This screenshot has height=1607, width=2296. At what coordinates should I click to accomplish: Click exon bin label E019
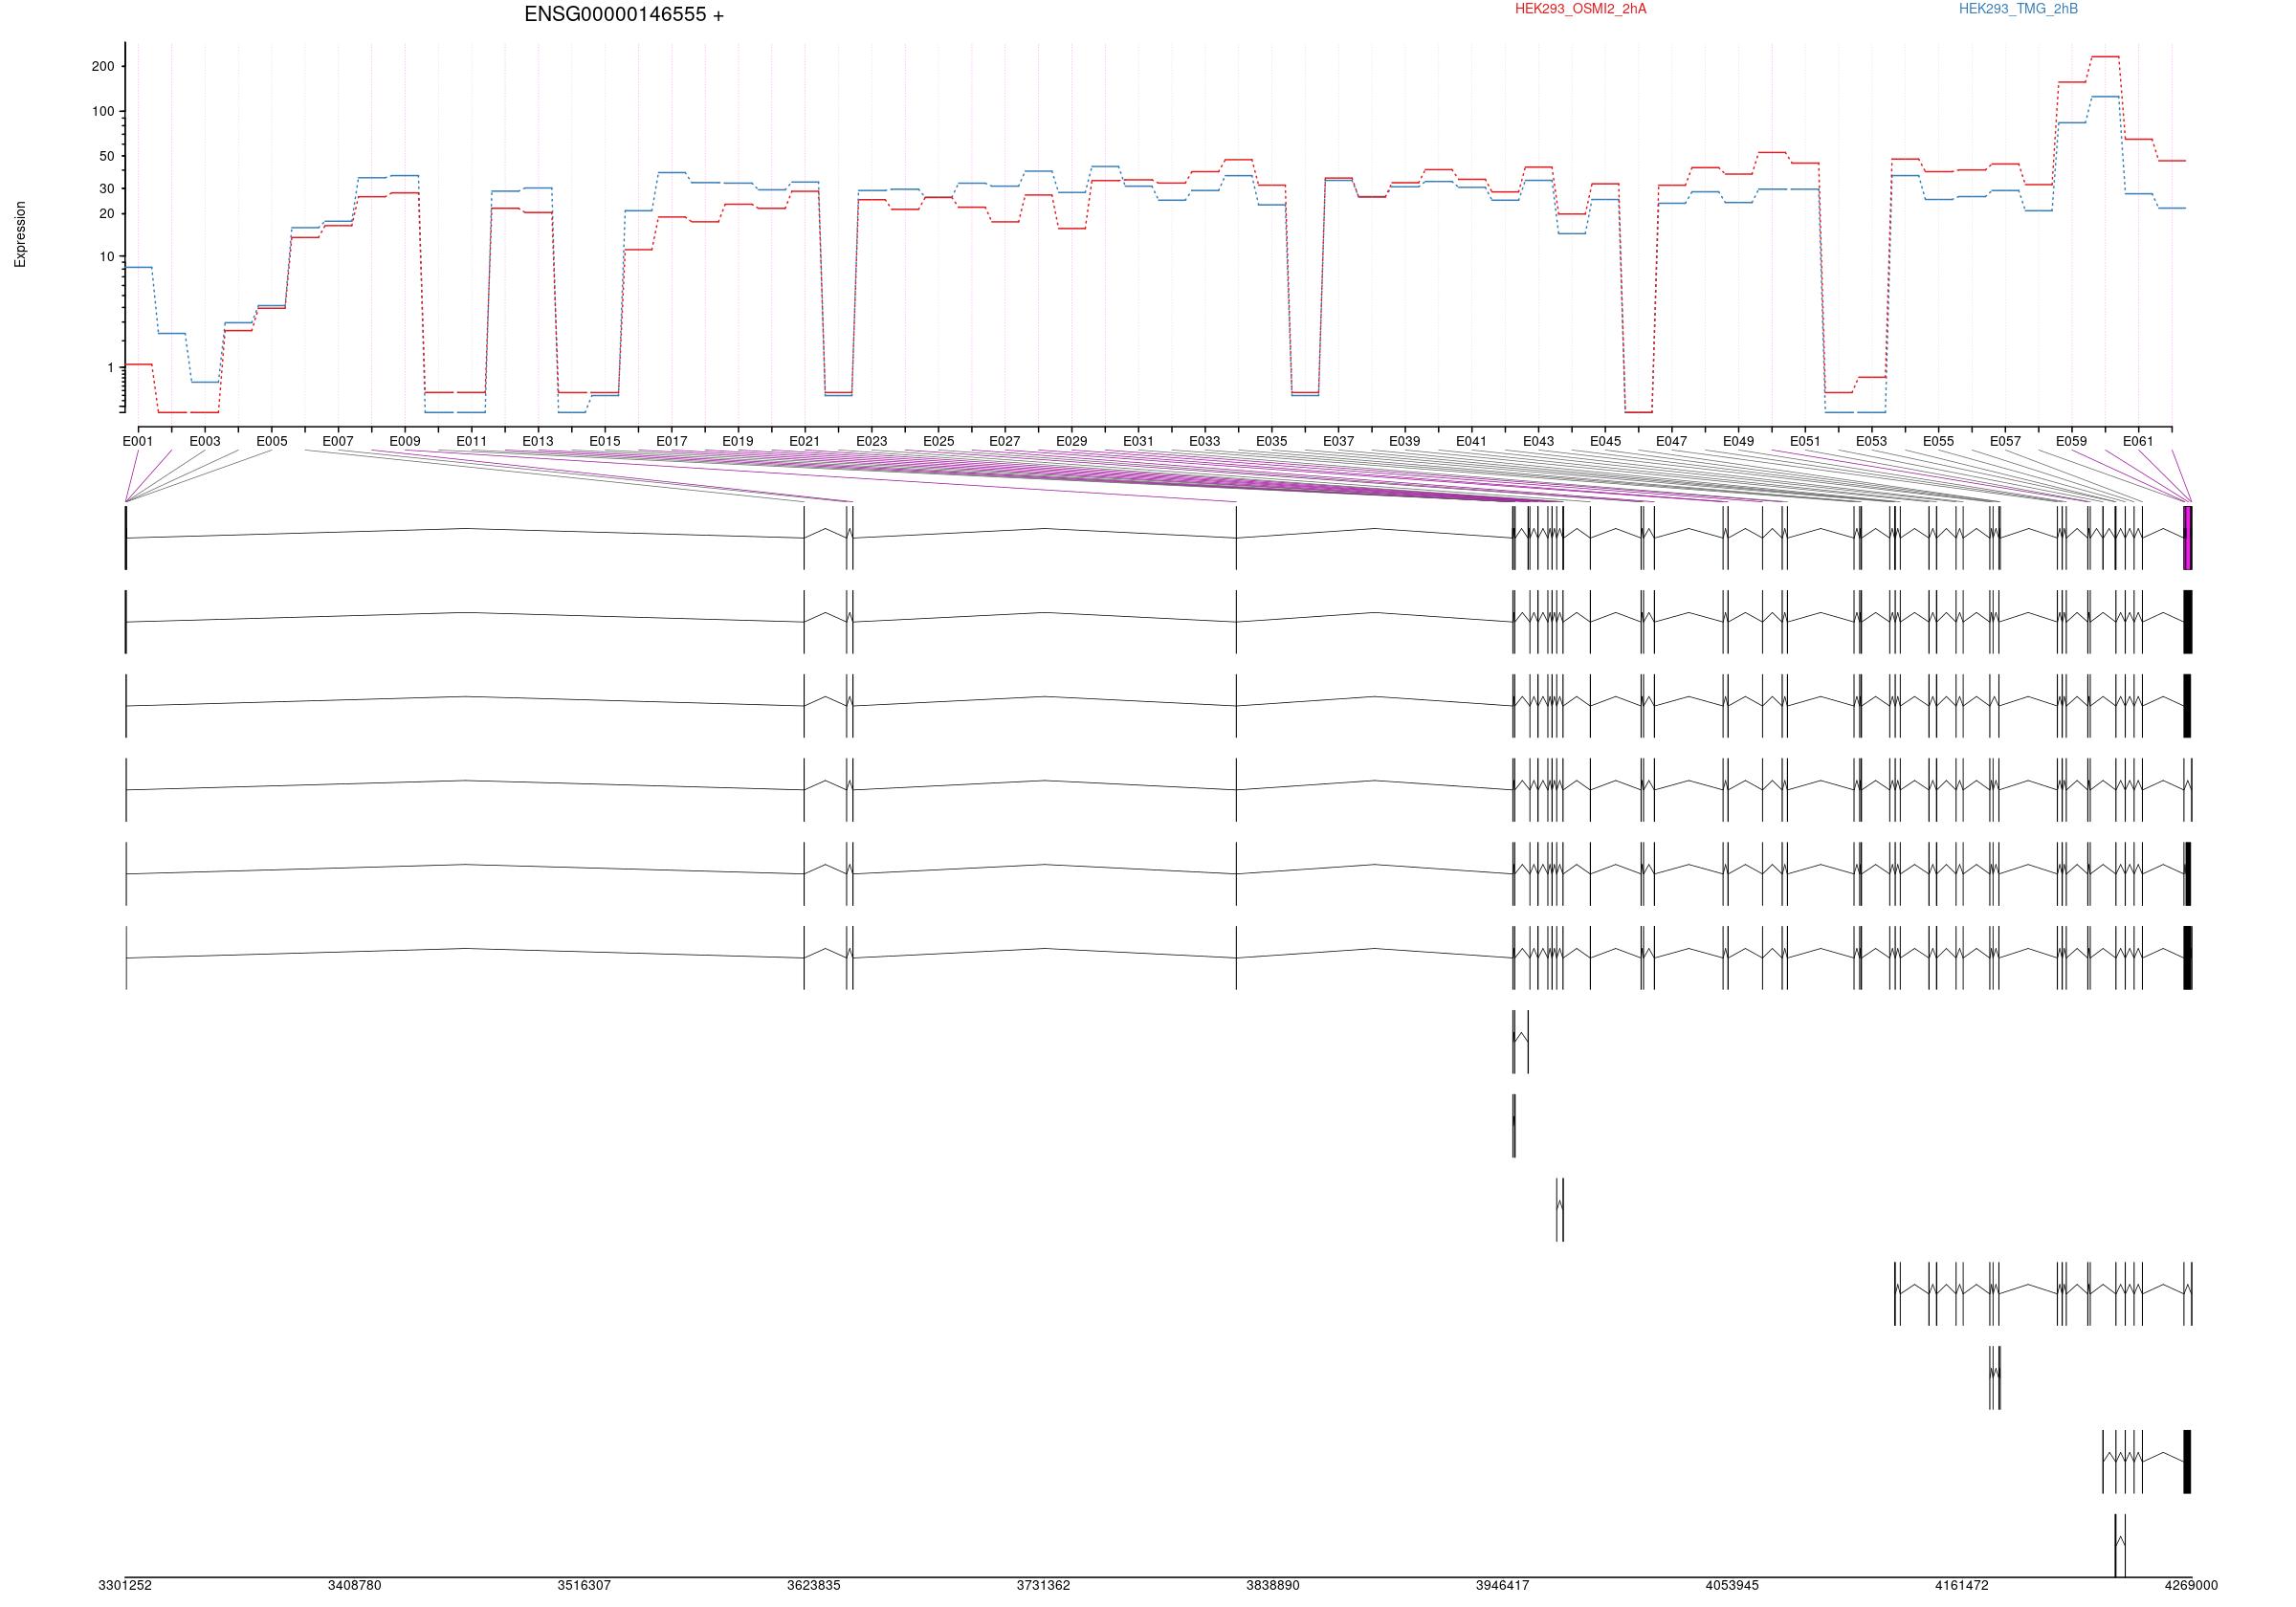(x=738, y=441)
